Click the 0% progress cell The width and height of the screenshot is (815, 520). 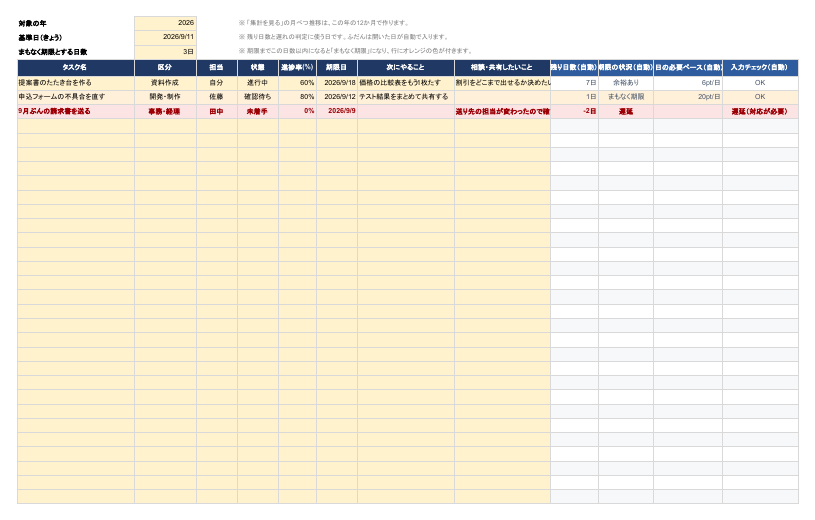pos(297,111)
